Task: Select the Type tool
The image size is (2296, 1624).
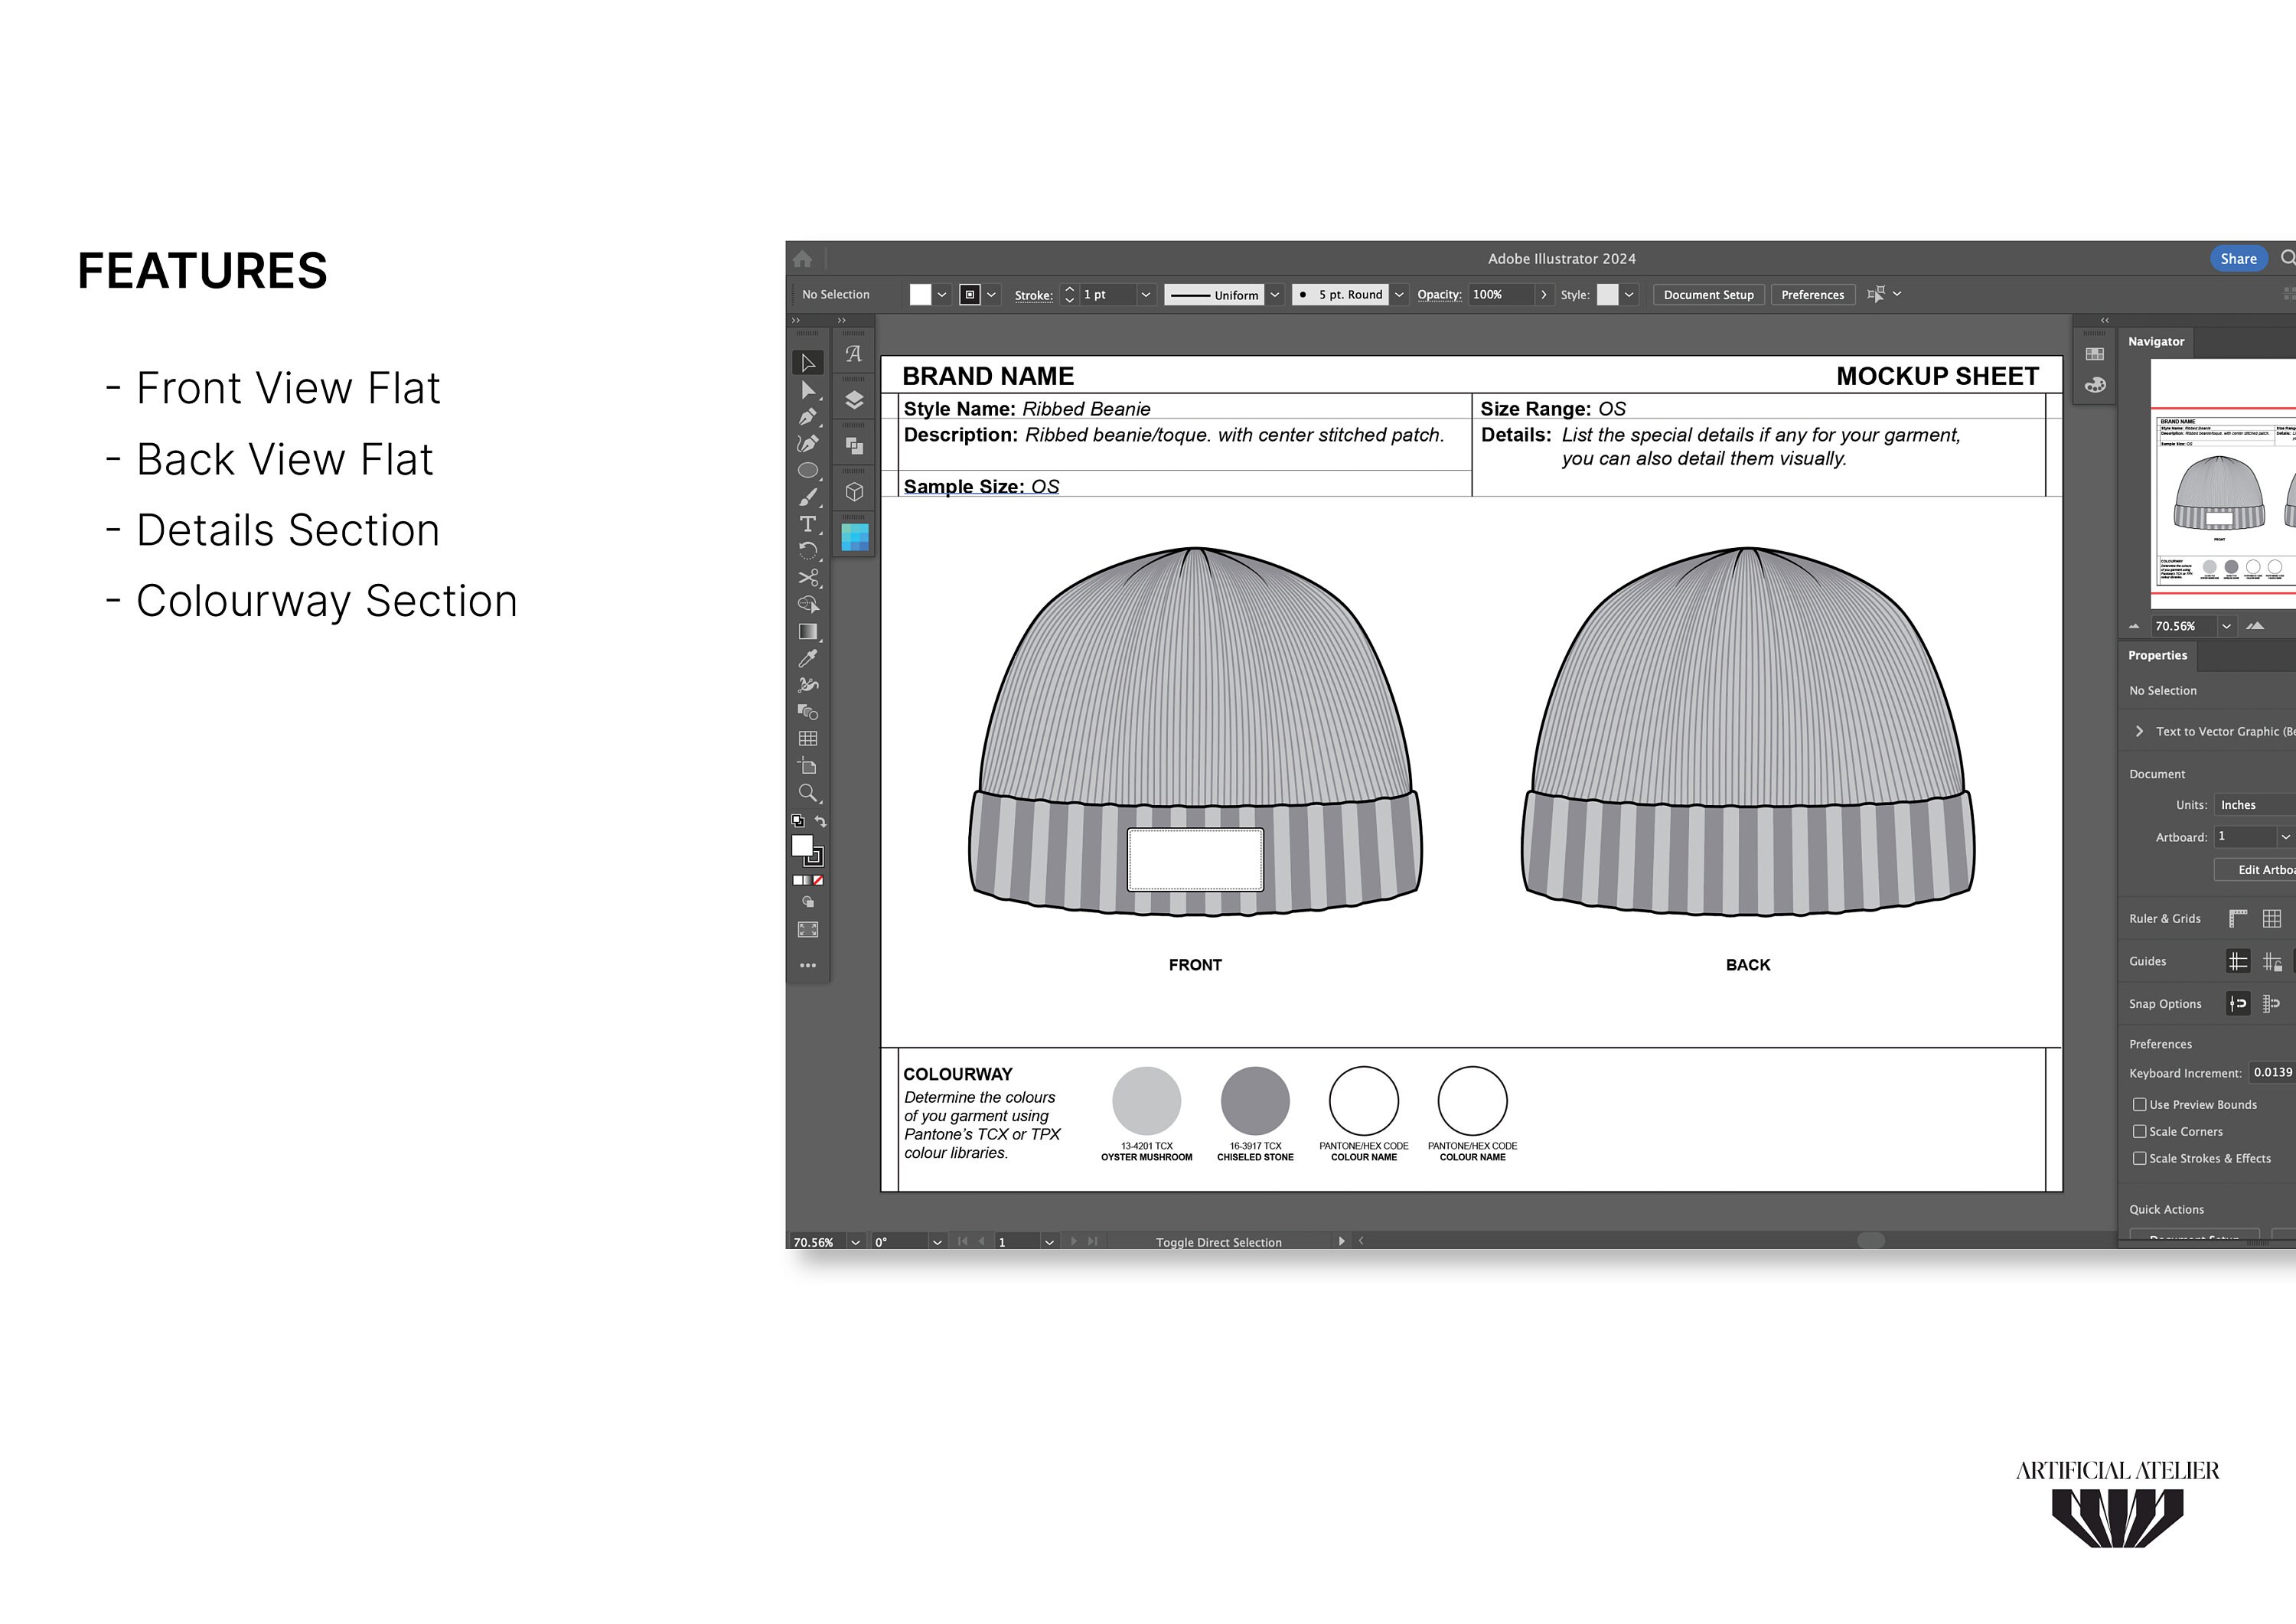Action: (810, 521)
